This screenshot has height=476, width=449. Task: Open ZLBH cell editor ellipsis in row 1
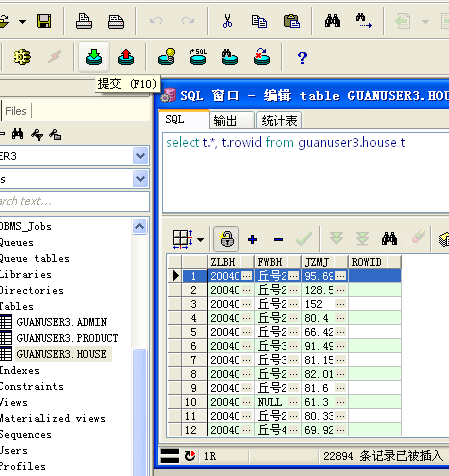(246, 276)
